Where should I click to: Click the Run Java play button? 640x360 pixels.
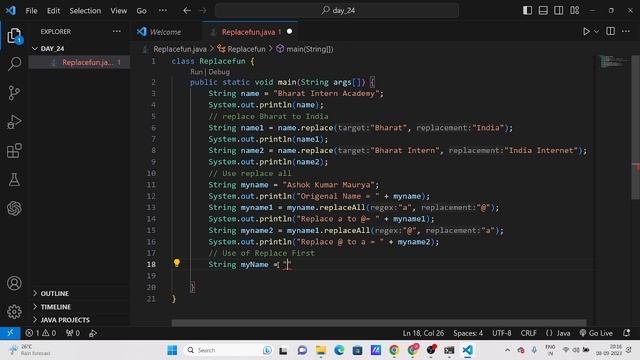pyautogui.click(x=586, y=31)
